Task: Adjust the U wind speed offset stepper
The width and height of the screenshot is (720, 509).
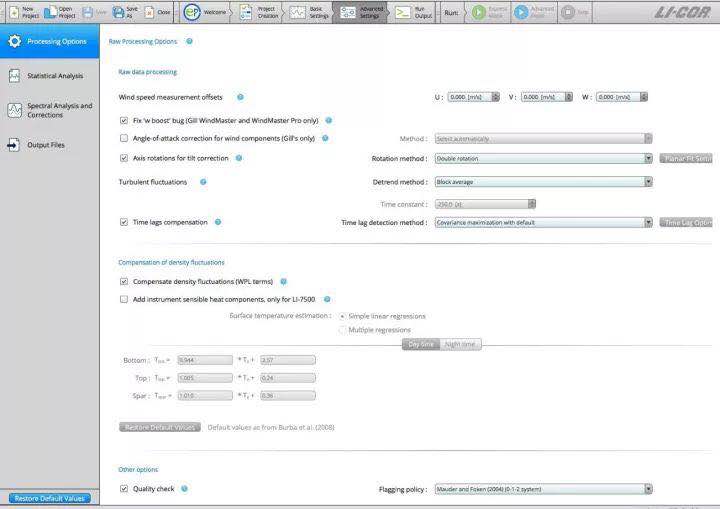Action: click(495, 97)
